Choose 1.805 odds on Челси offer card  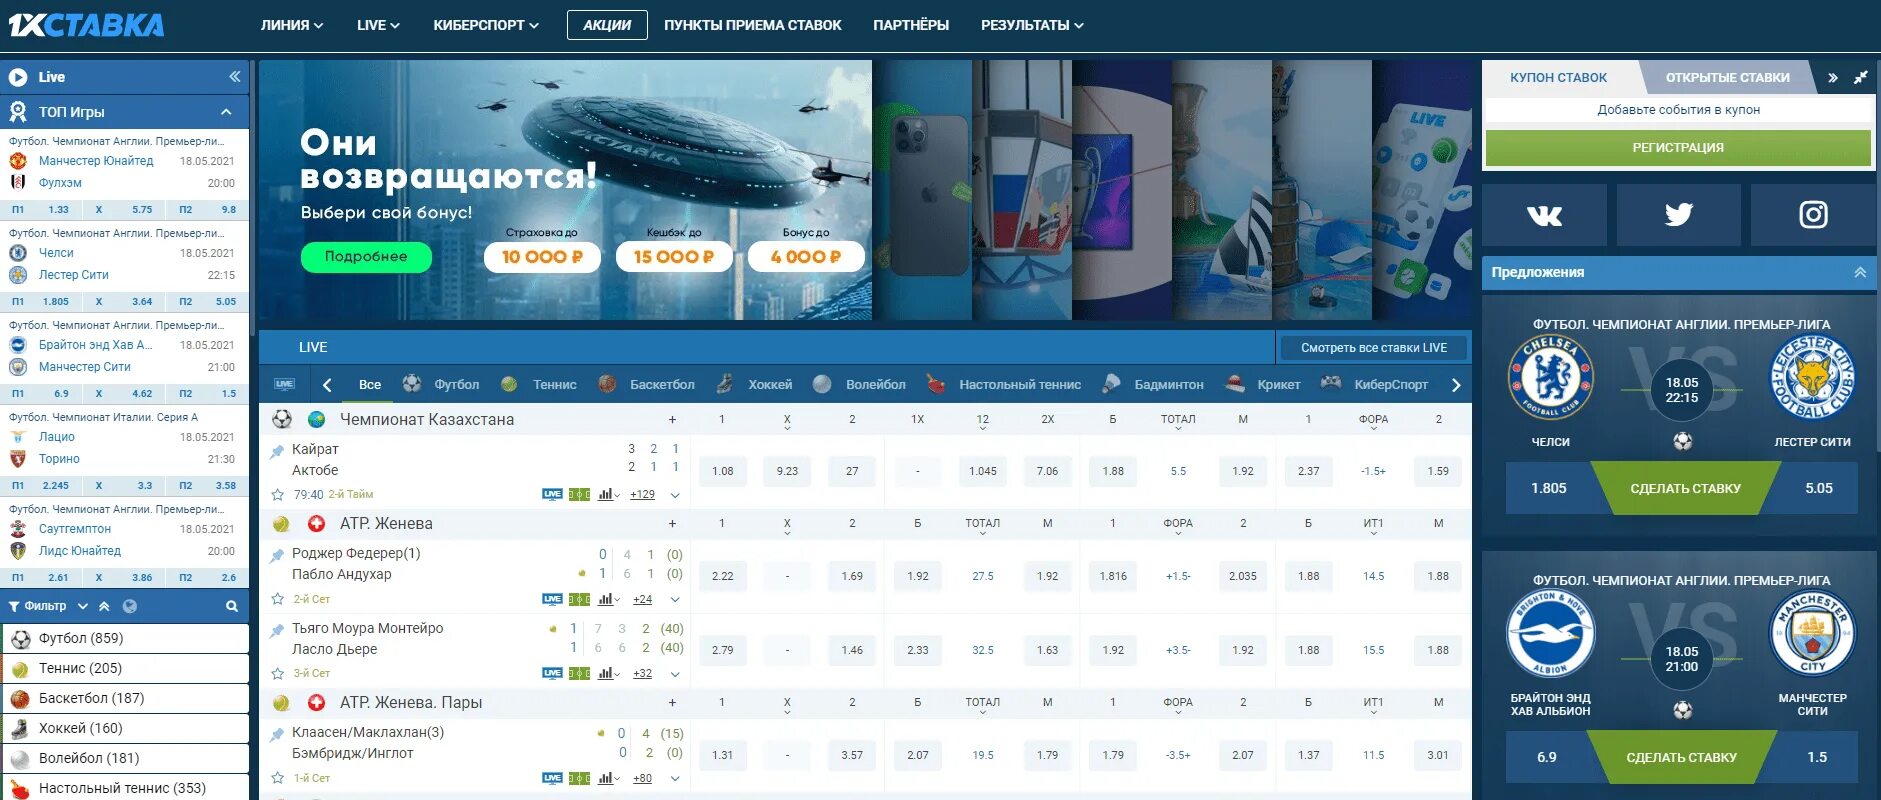pyautogui.click(x=1549, y=488)
